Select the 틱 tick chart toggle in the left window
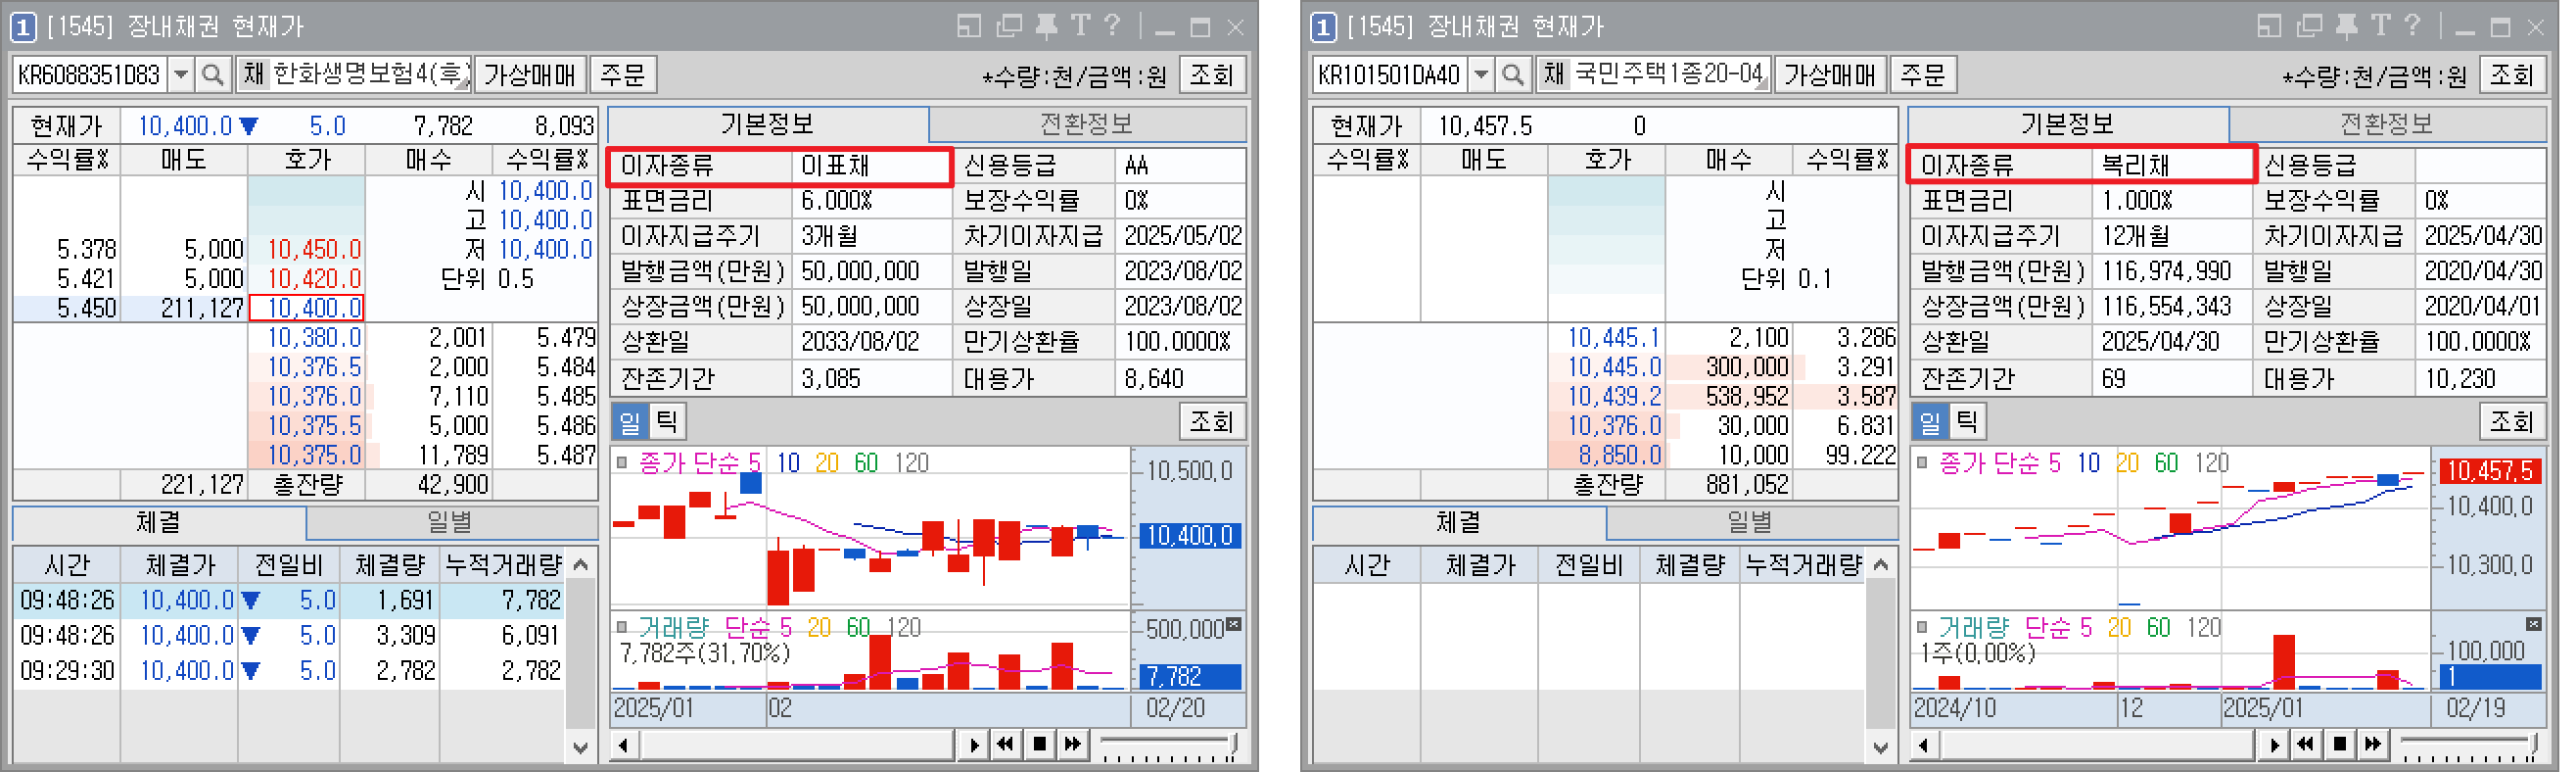The height and width of the screenshot is (772, 2576). [x=667, y=422]
